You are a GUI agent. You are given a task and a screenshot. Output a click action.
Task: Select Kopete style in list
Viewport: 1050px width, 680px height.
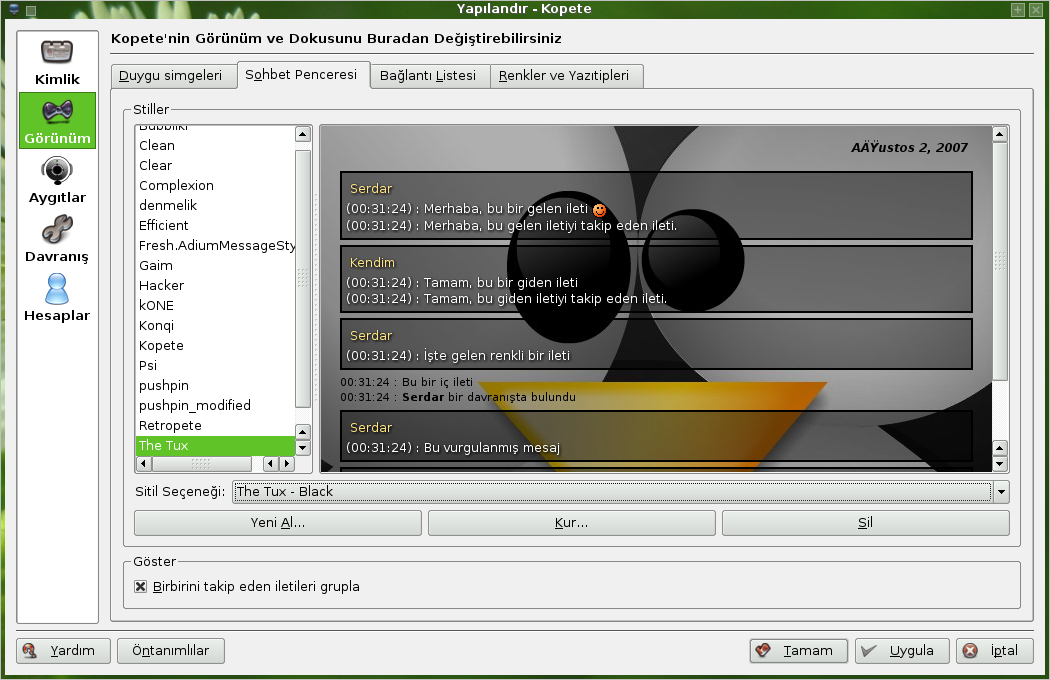(215, 346)
